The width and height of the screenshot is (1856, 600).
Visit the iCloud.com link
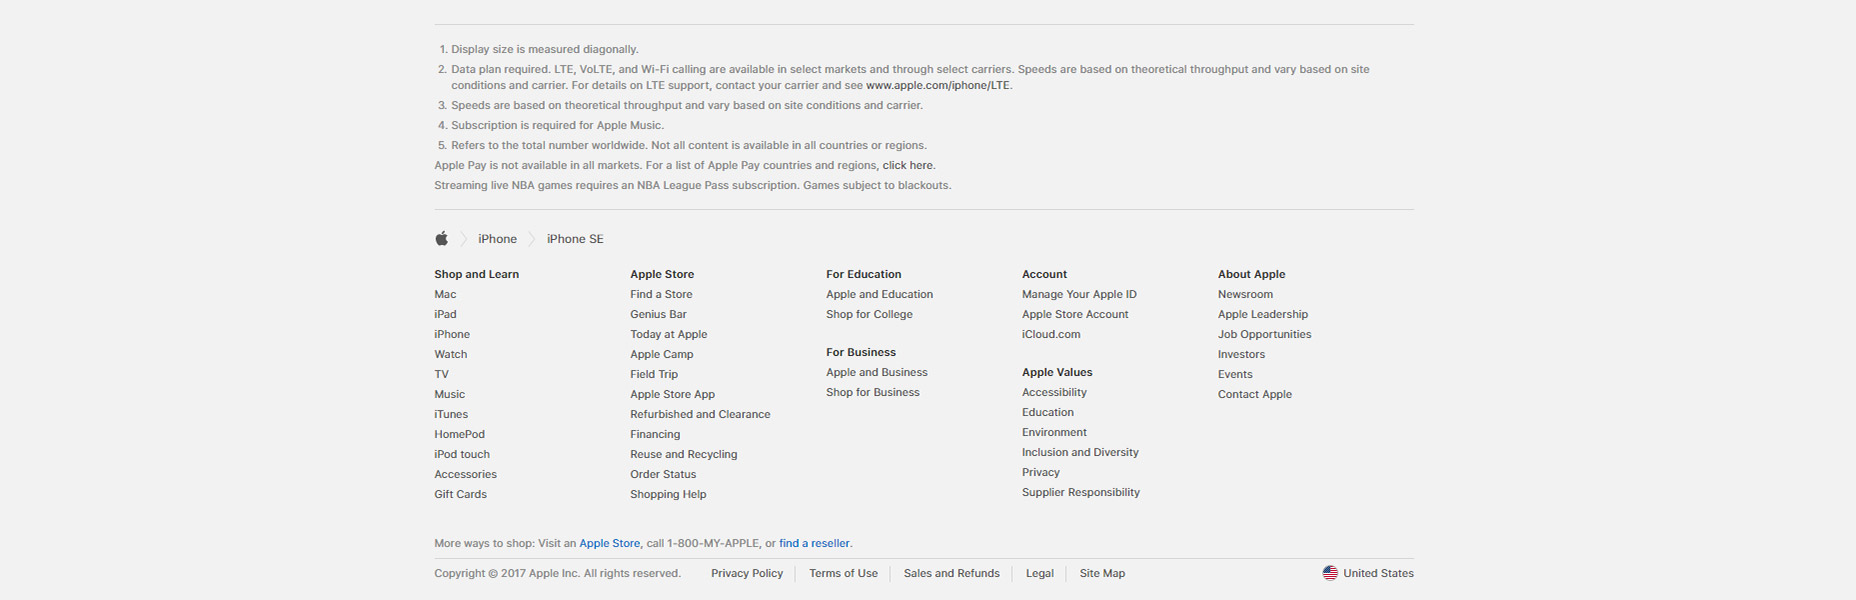[1051, 334]
